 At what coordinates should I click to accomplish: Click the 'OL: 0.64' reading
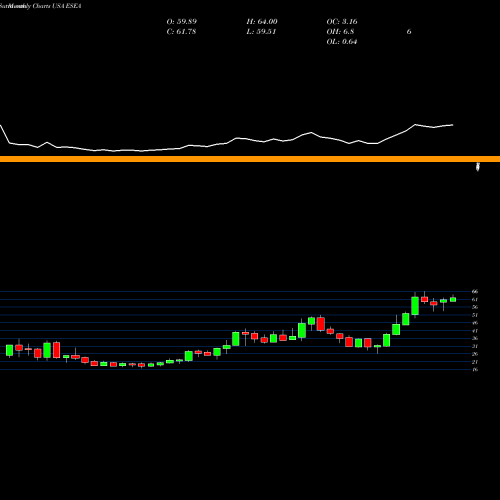tap(342, 42)
